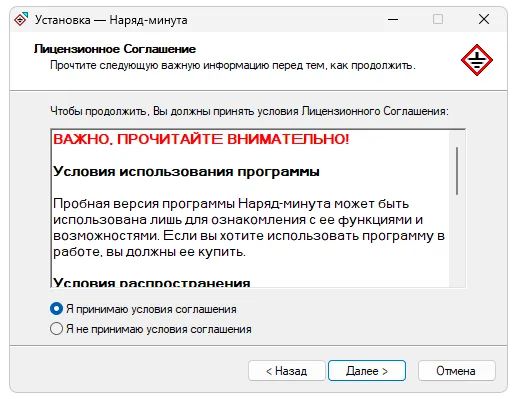Minimize the installer window
The image size is (515, 399).
393,19
